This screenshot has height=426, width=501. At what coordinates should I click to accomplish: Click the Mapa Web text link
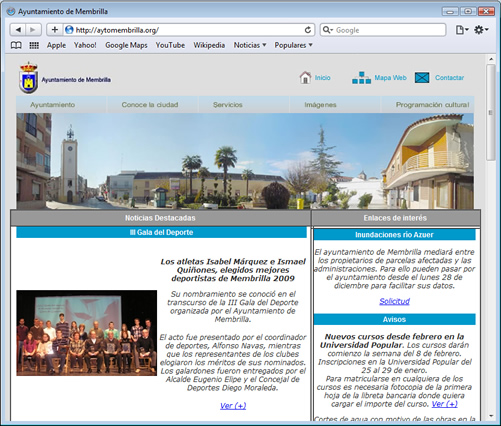390,78
